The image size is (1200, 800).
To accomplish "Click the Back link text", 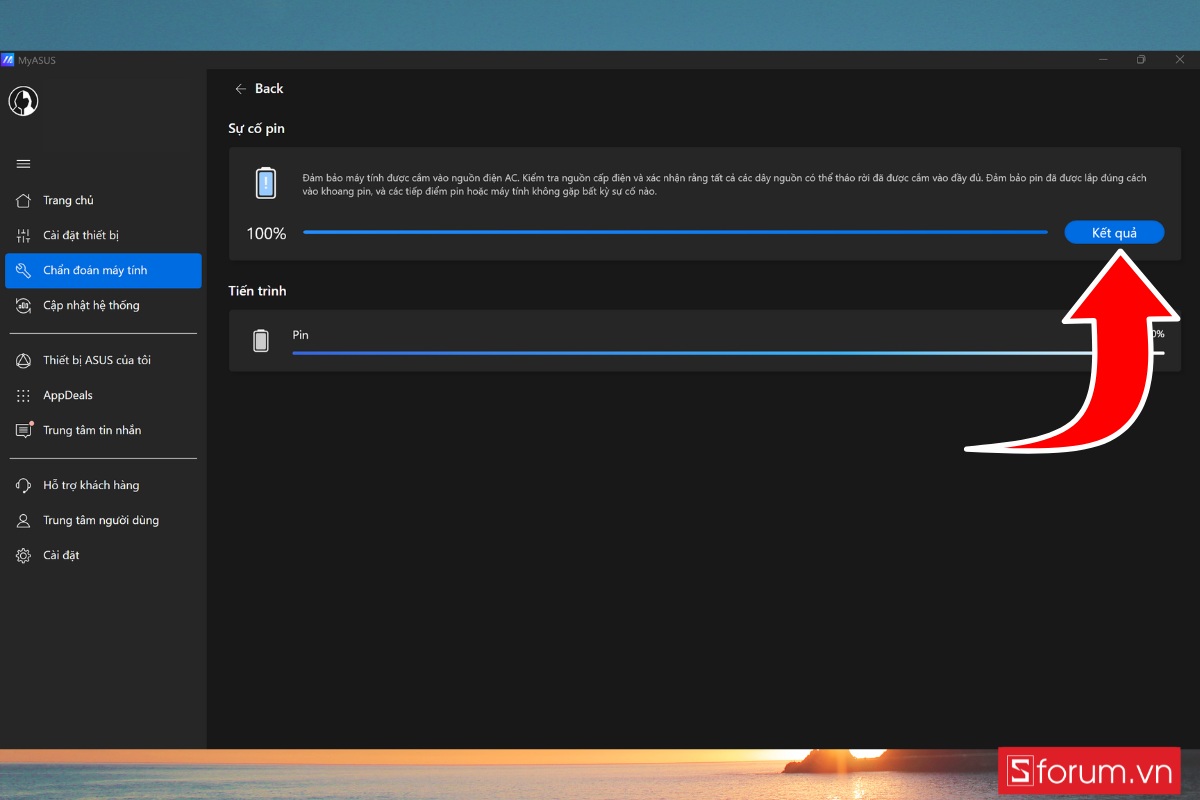I will 269,89.
